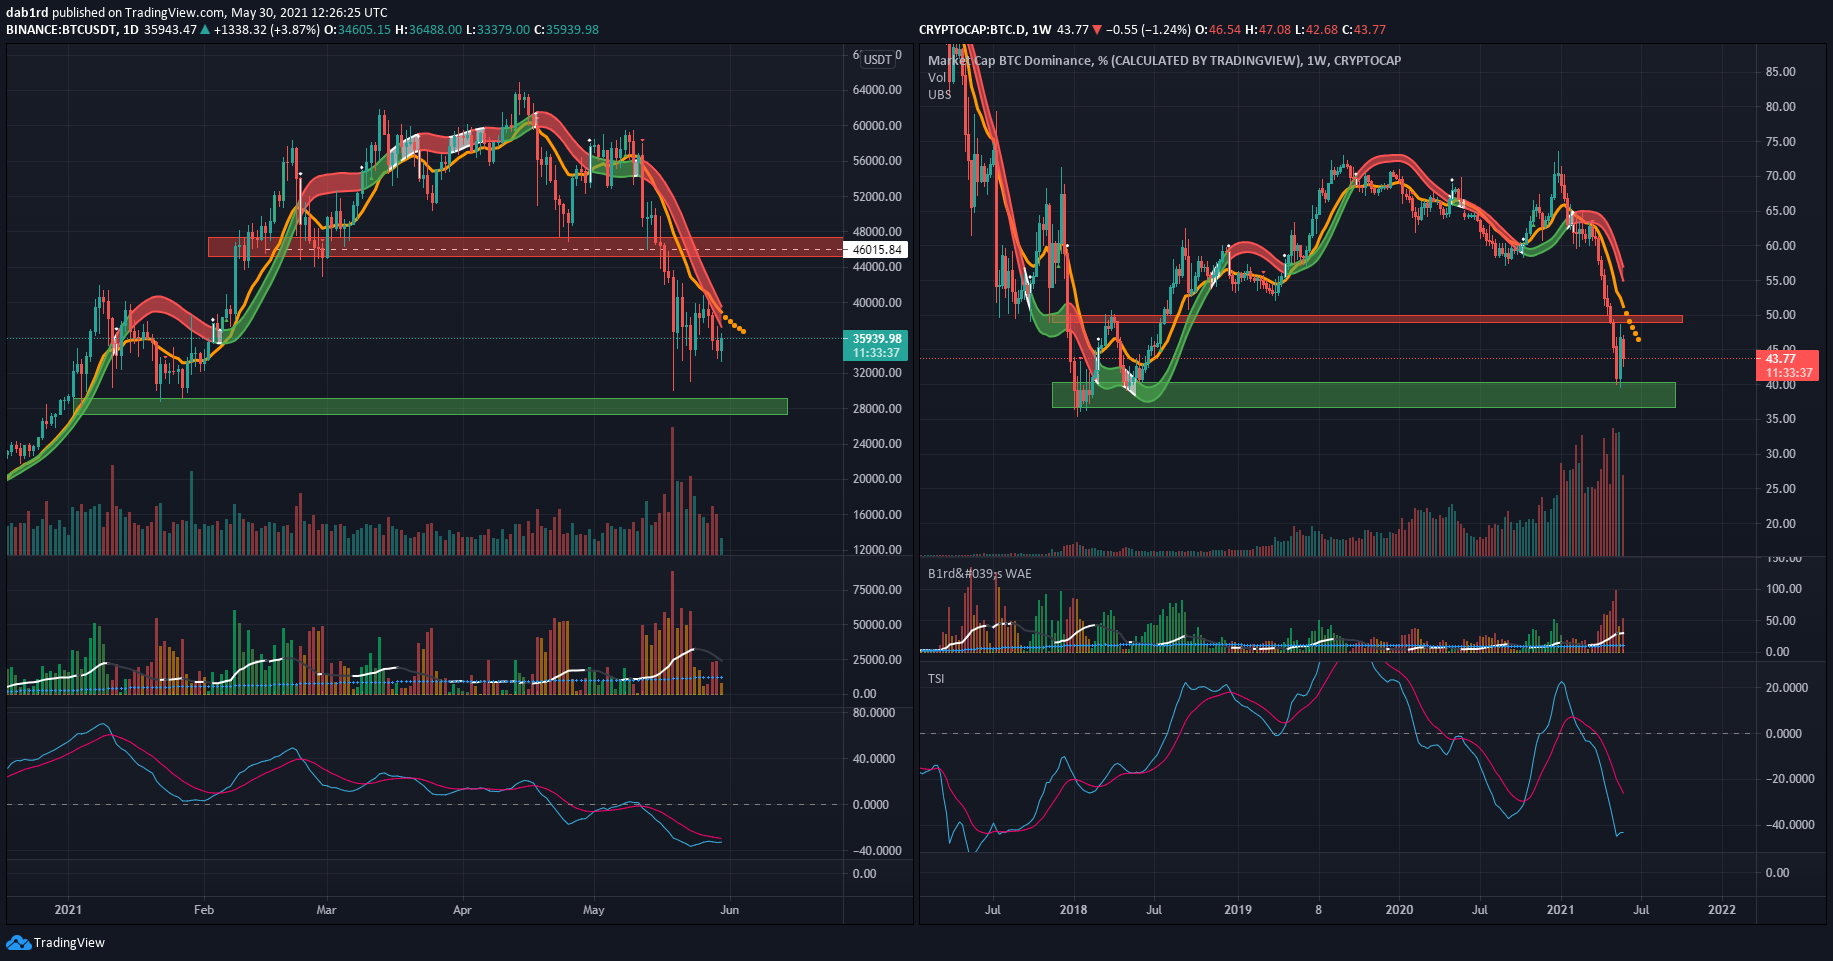Click the Mar label on time axis
Image resolution: width=1833 pixels, height=961 pixels.
point(326,910)
